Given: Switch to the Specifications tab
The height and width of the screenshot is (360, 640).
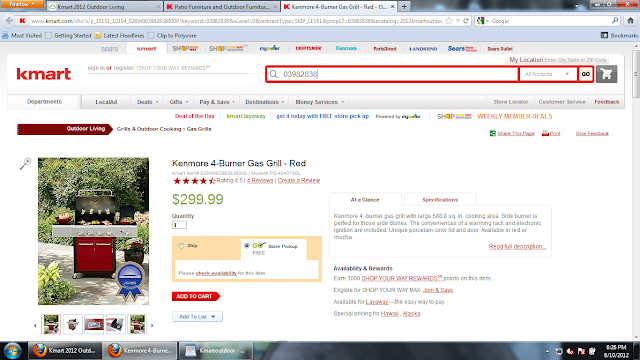Looking at the screenshot, I should tap(440, 200).
